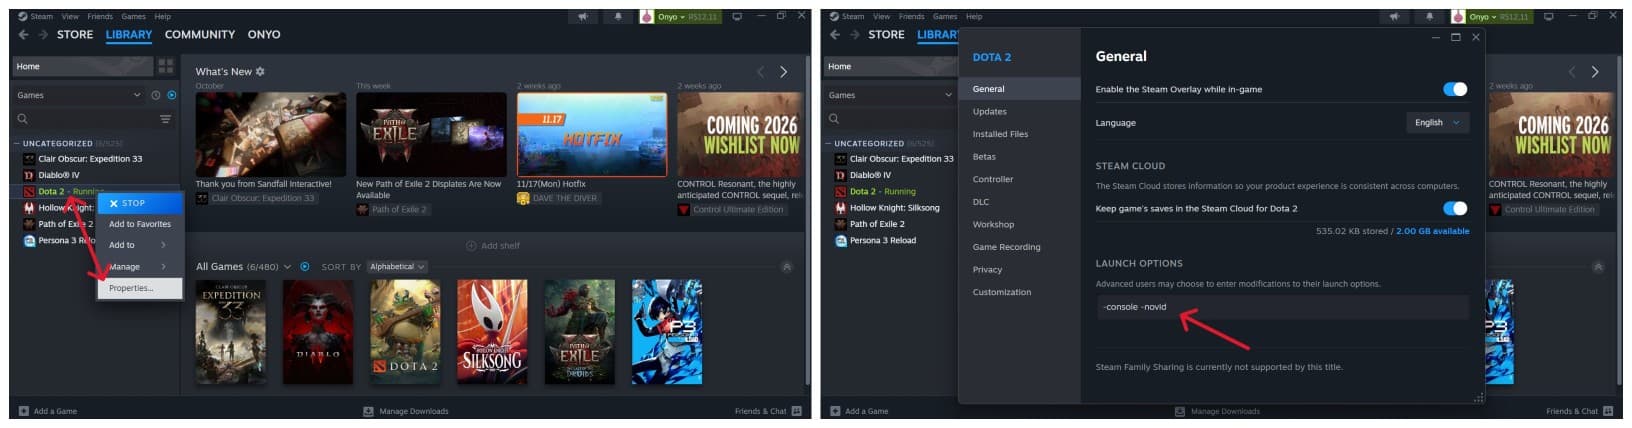Toggle Keep saves in Steam Cloud for Dota 2

tap(1455, 208)
